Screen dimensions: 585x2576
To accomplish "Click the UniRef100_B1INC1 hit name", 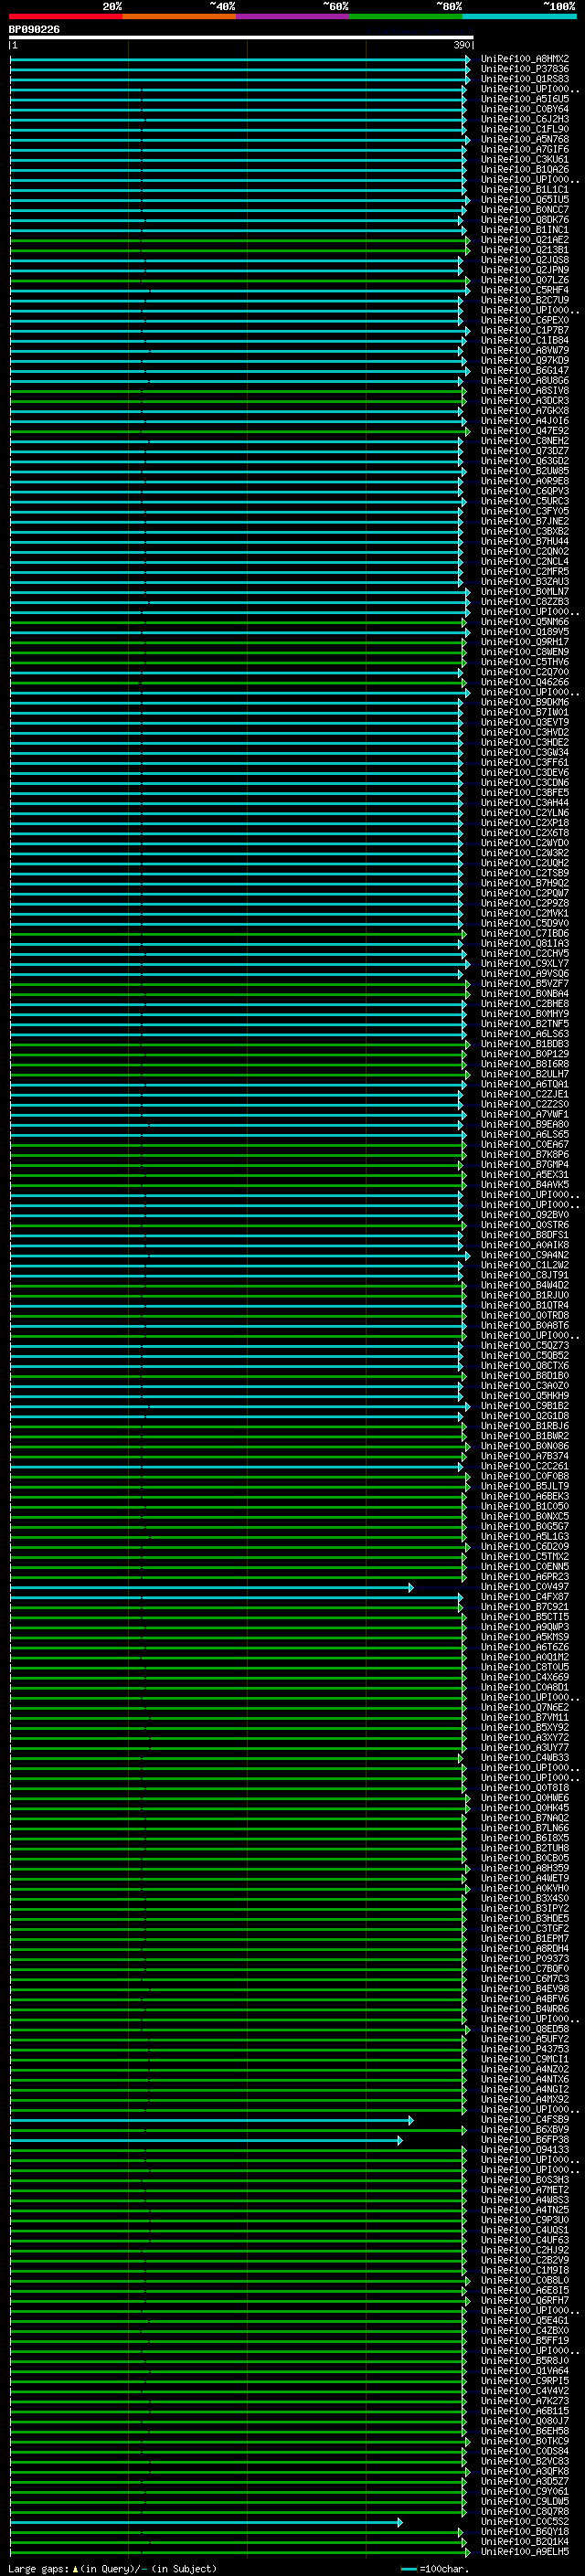I will (525, 230).
